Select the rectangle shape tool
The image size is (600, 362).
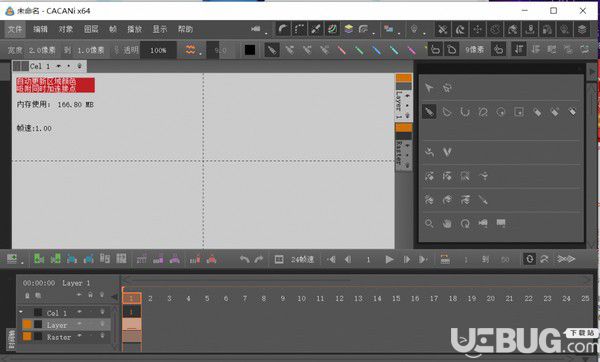519,112
